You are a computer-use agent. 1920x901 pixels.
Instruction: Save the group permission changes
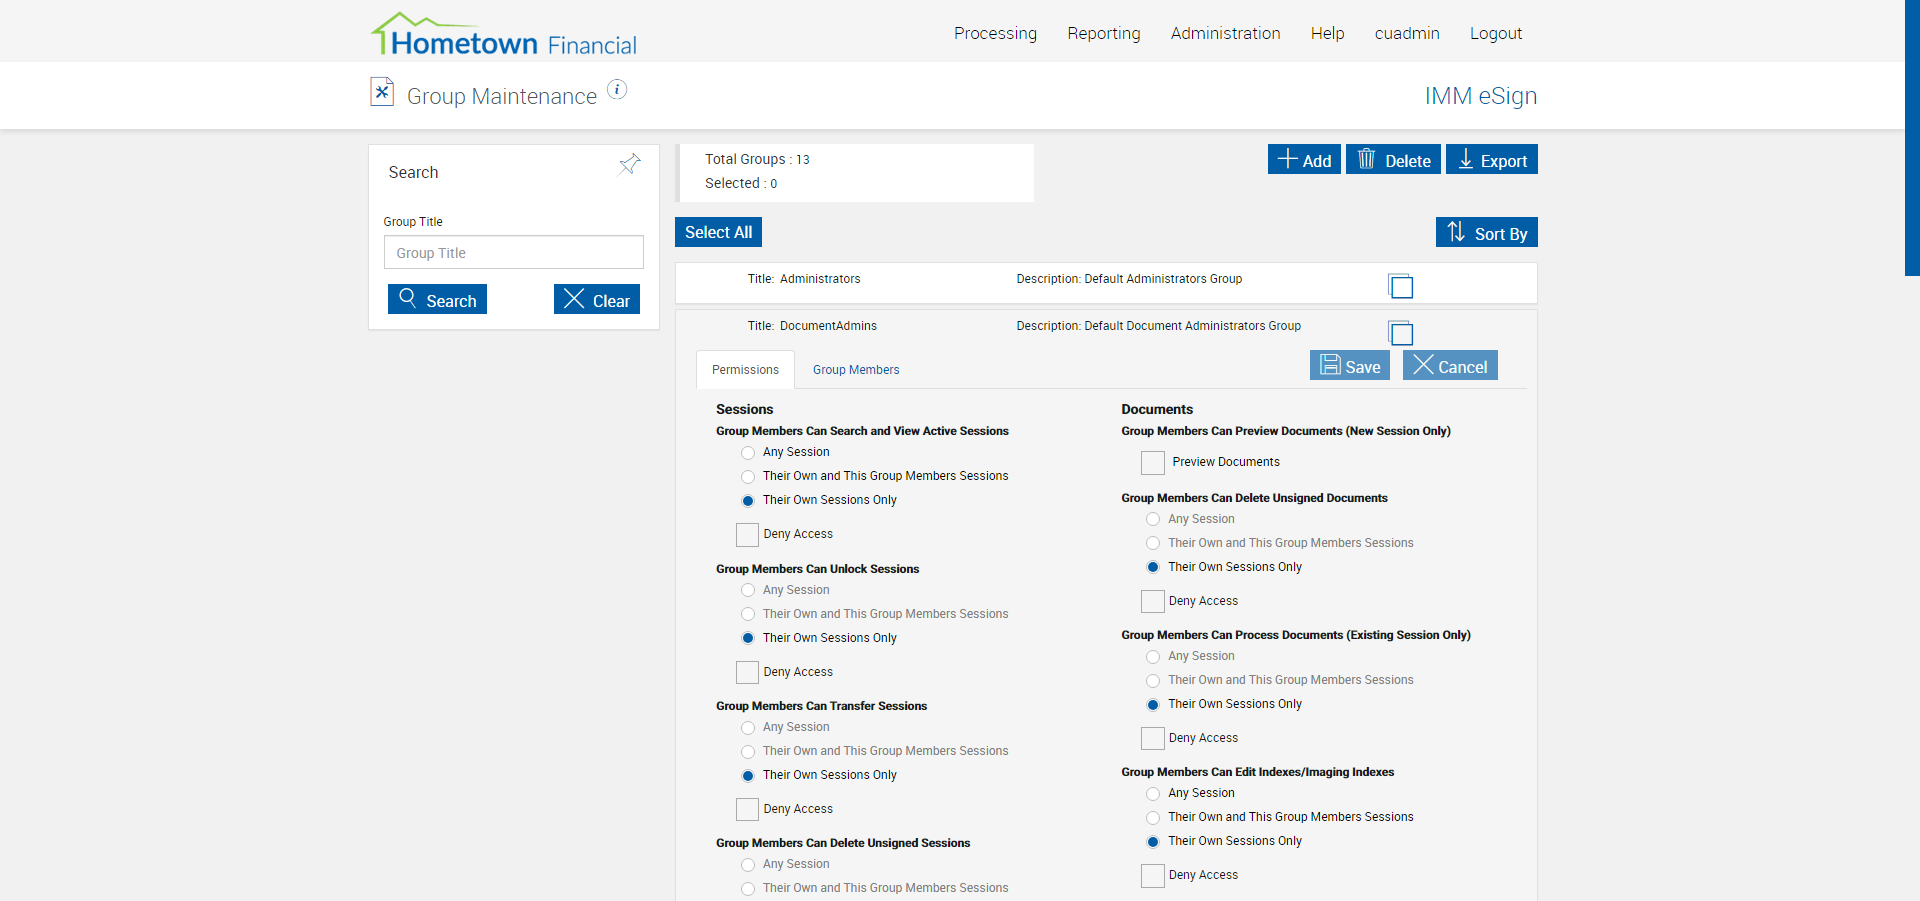(1349, 366)
